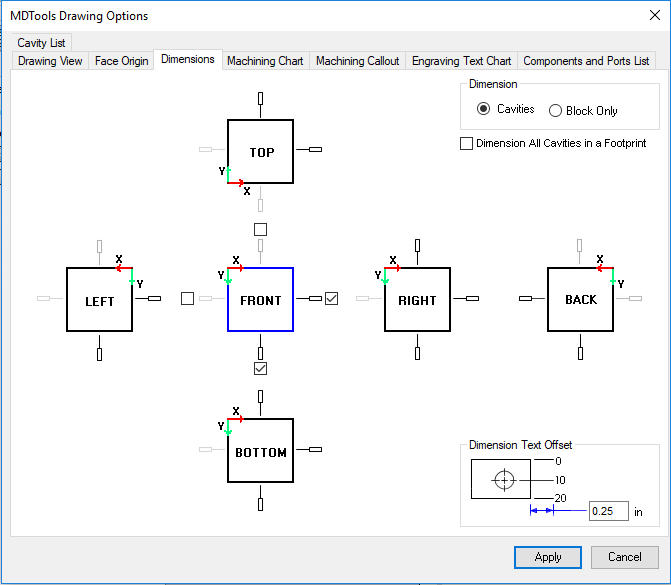Go to Components and Ports List tab

pyautogui.click(x=586, y=61)
